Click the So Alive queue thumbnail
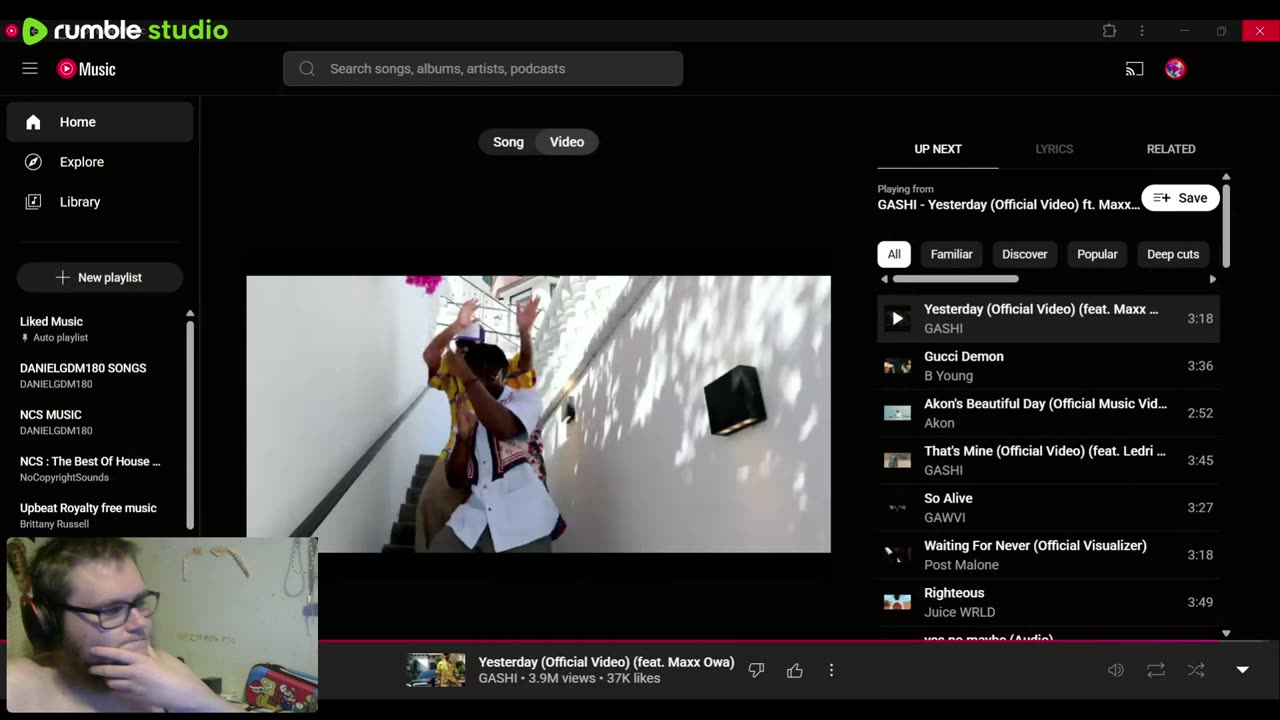 [897, 508]
